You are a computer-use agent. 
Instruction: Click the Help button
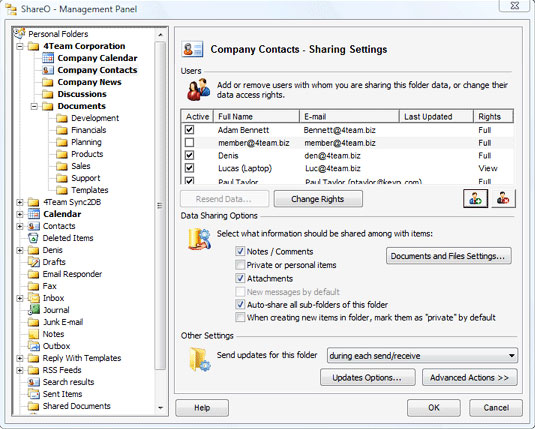point(202,407)
